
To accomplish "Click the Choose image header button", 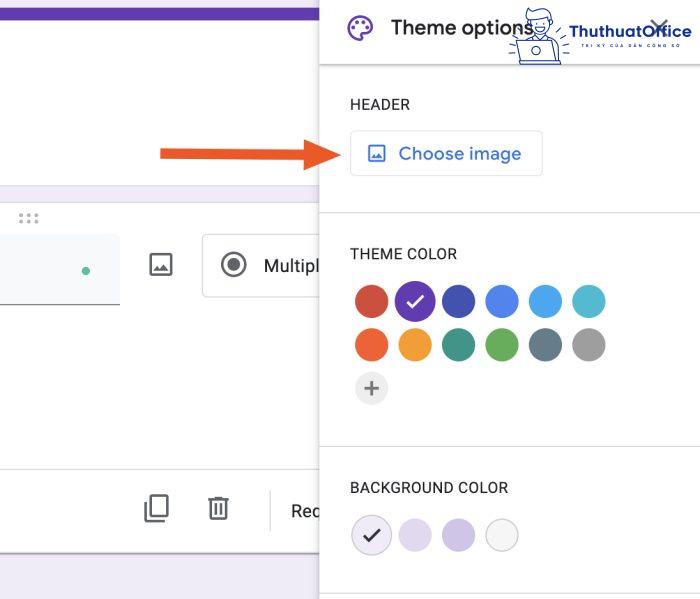I will [446, 153].
